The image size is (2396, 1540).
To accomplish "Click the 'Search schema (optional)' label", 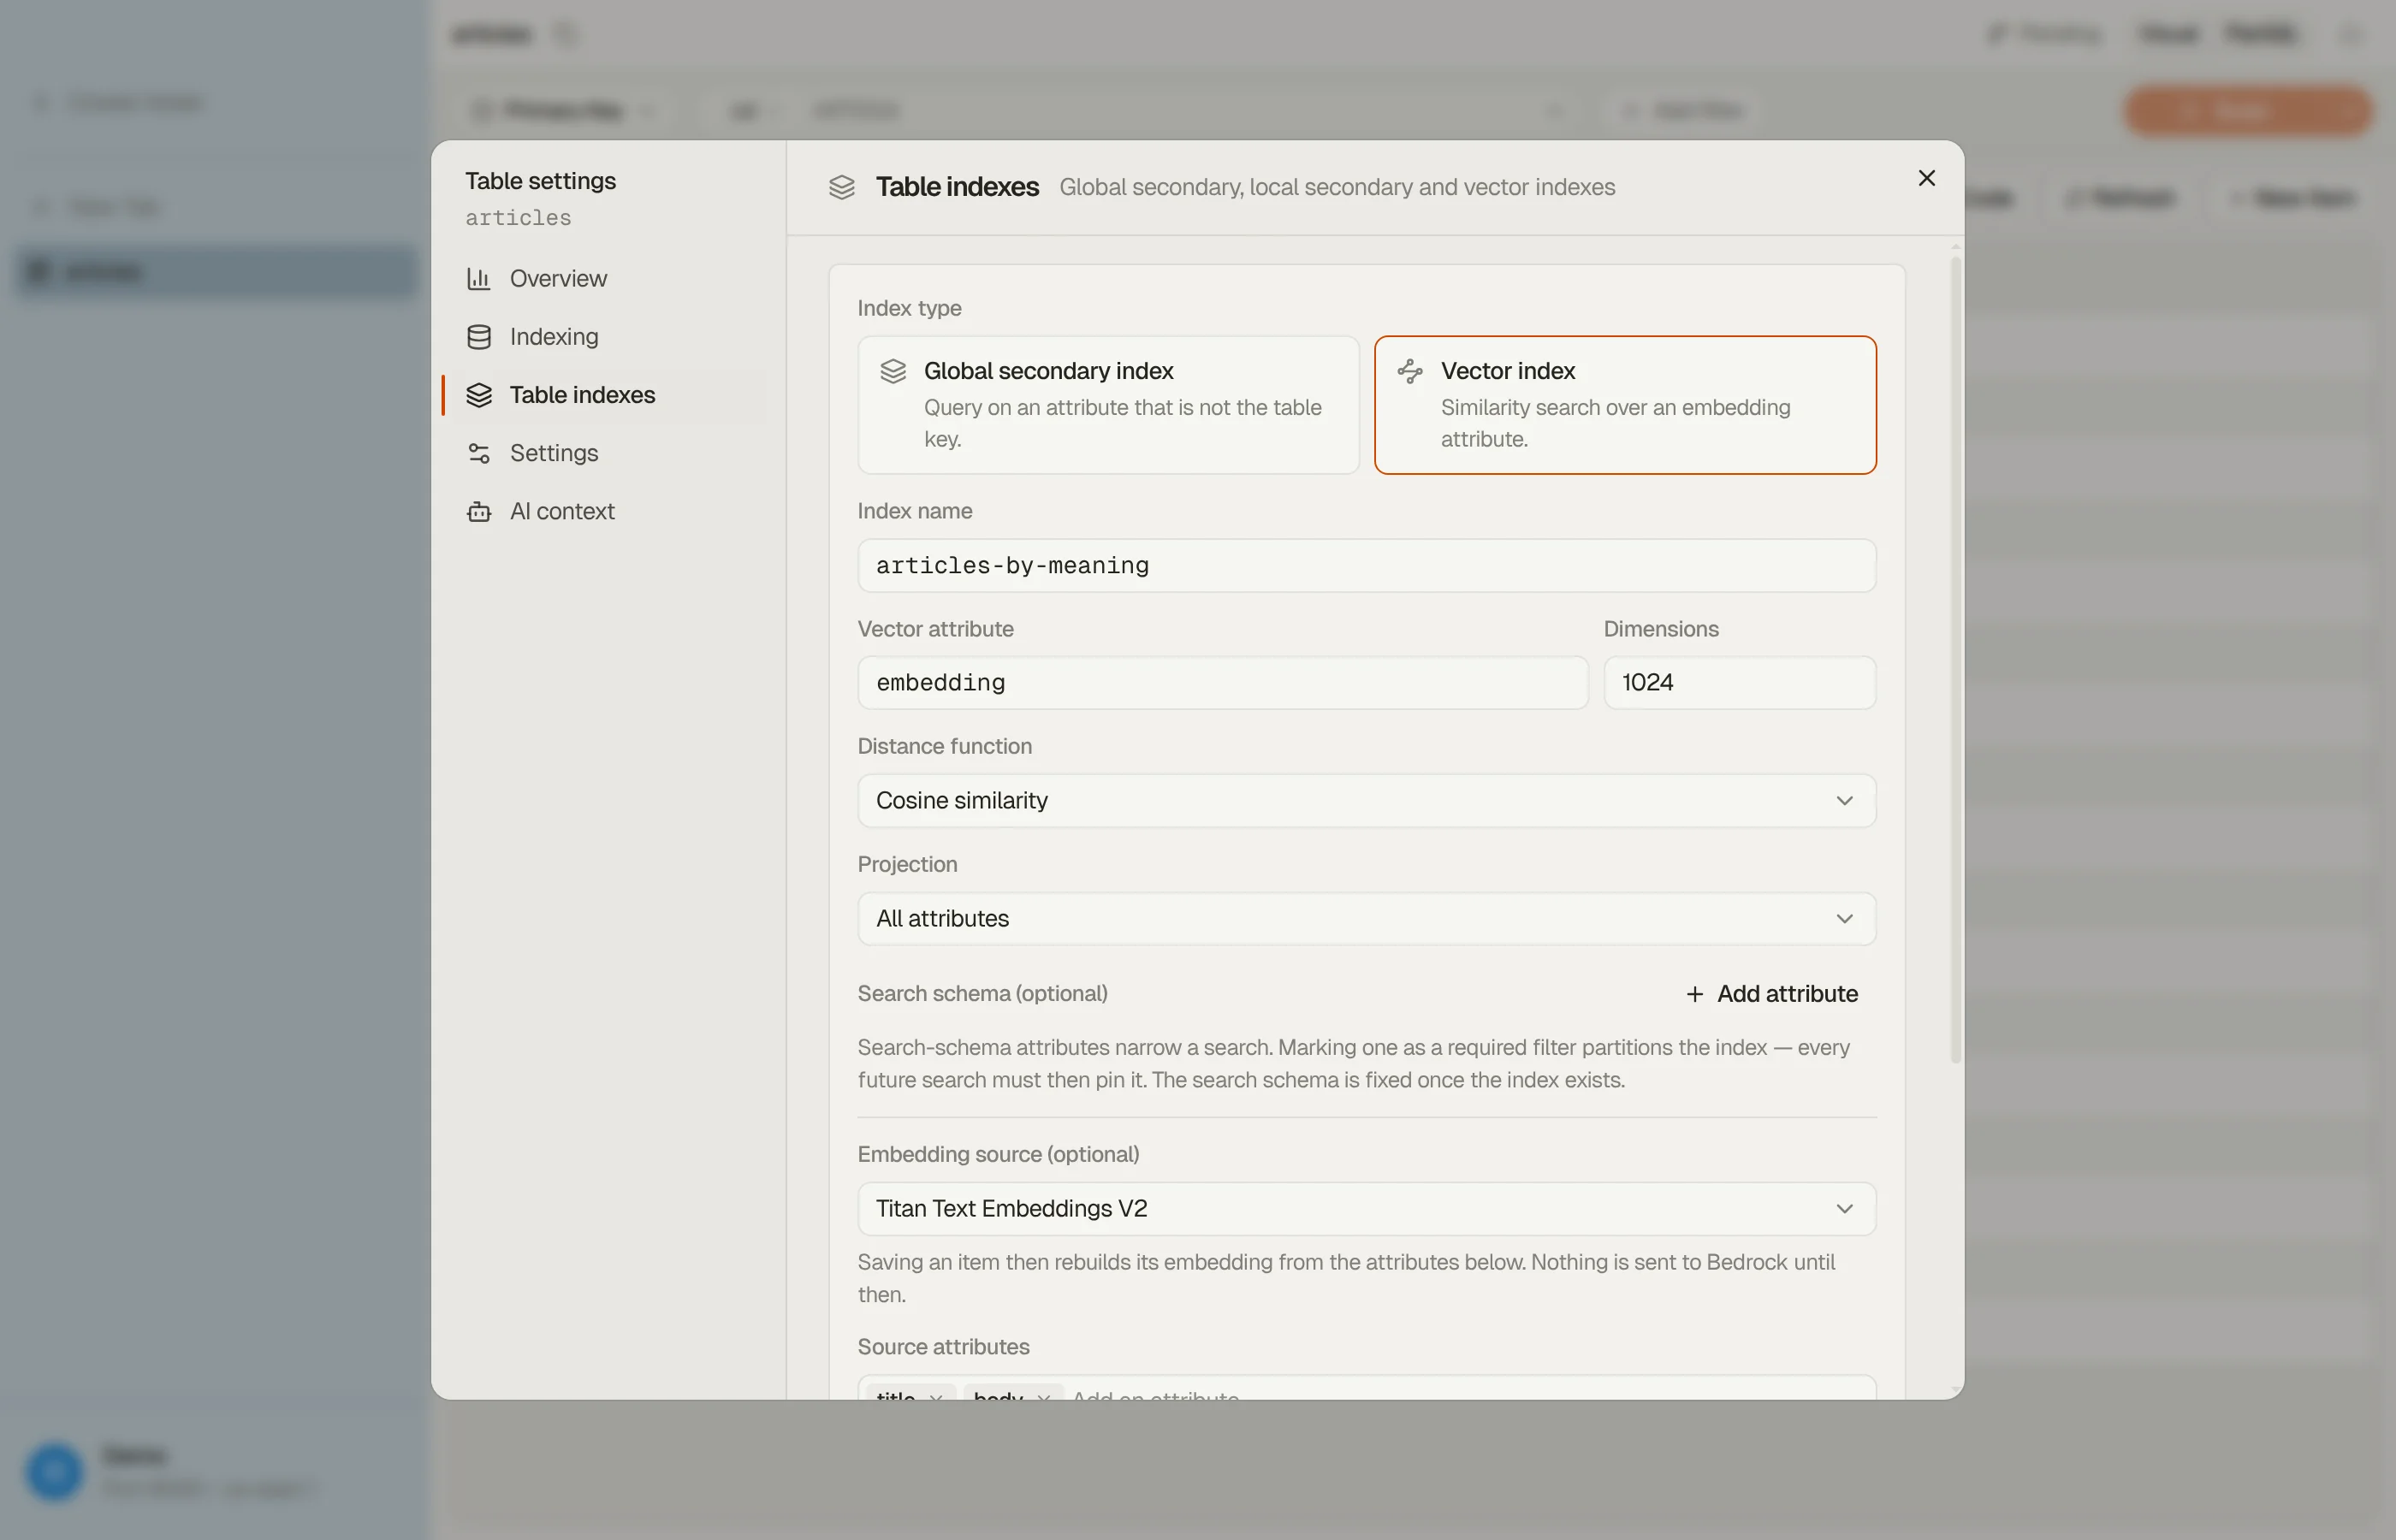I will tap(982, 993).
